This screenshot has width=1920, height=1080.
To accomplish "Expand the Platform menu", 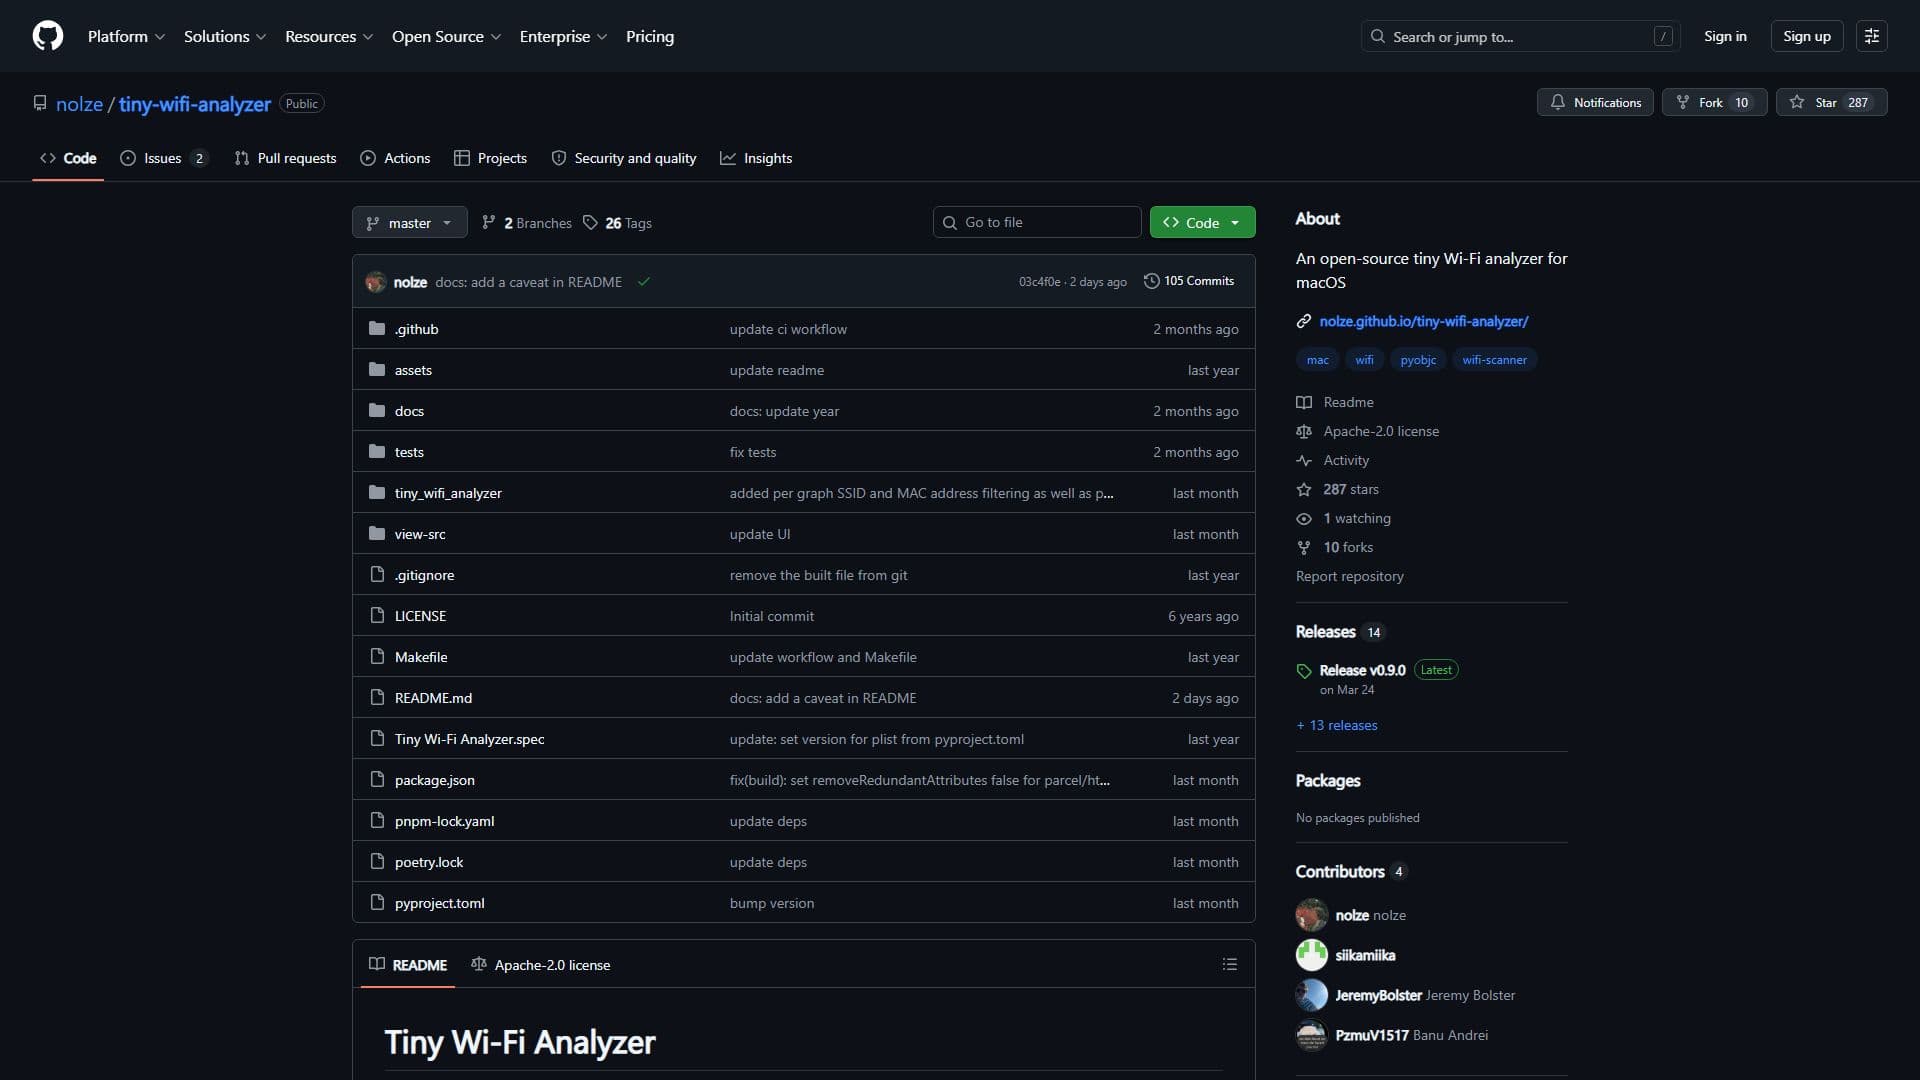I will pos(126,36).
